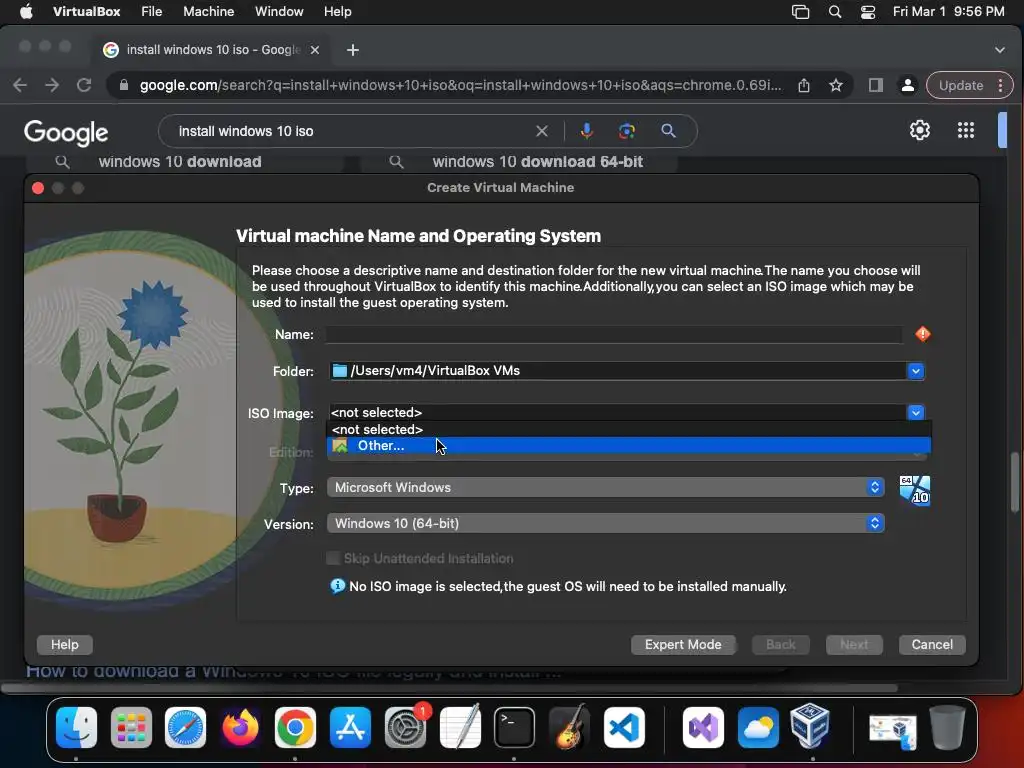Screen dimensions: 1024x768
Task: Open Control Center in menu bar
Action: [867, 12]
